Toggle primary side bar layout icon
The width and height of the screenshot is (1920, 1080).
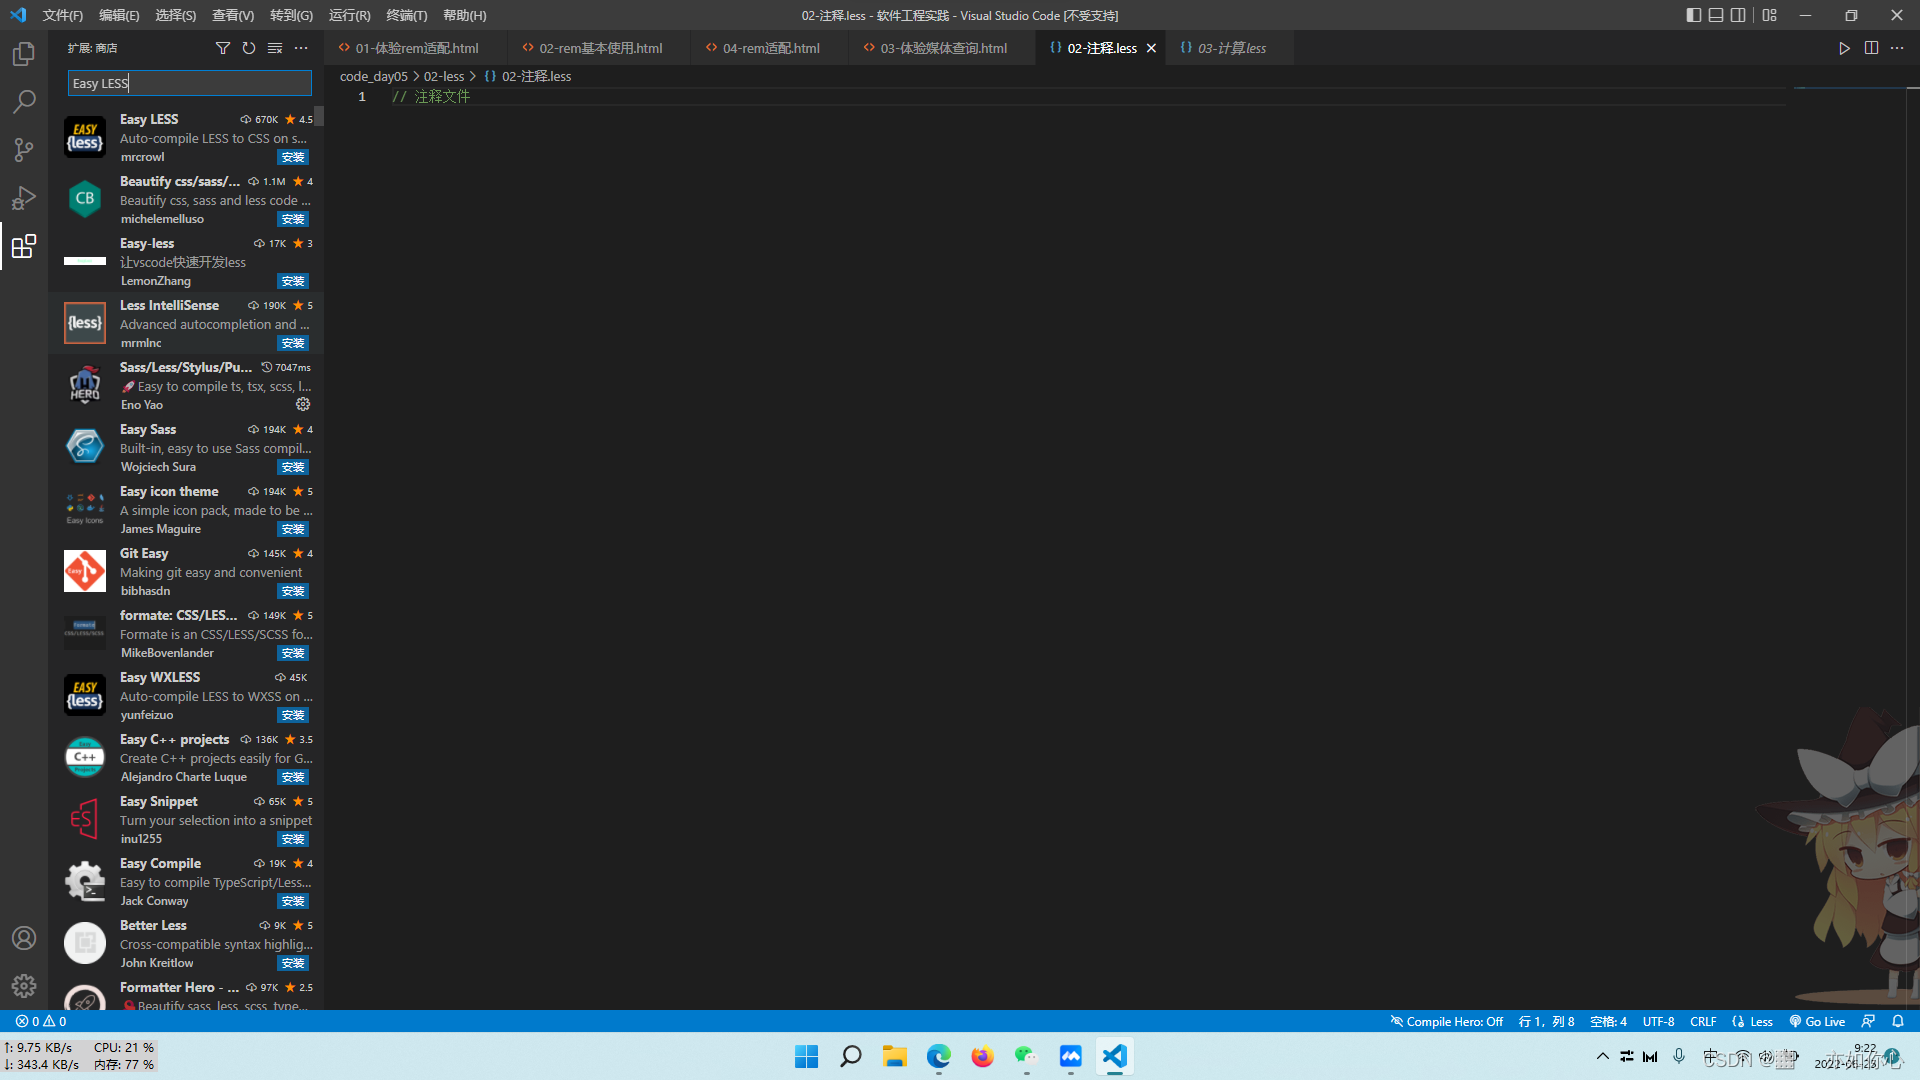(1694, 15)
